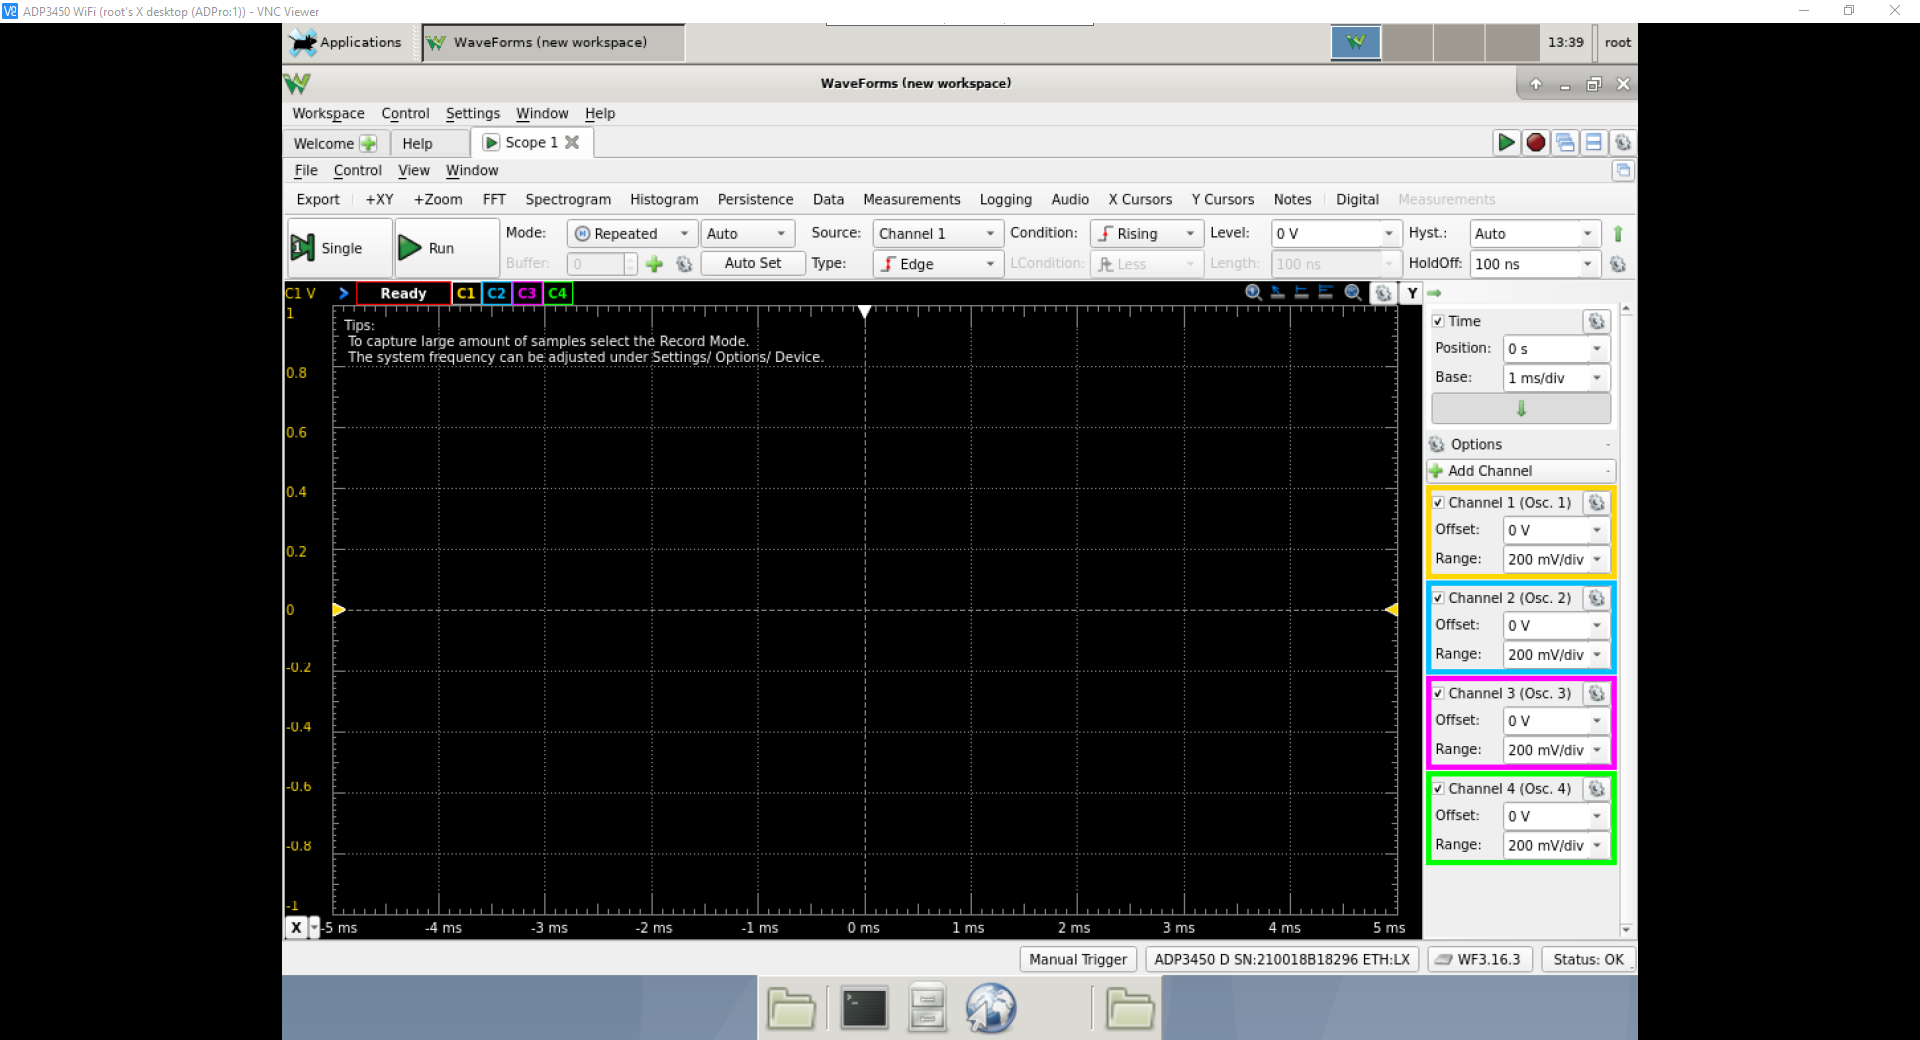This screenshot has width=1920, height=1040.
Task: Launch the web browser dock icon
Action: [x=990, y=1008]
